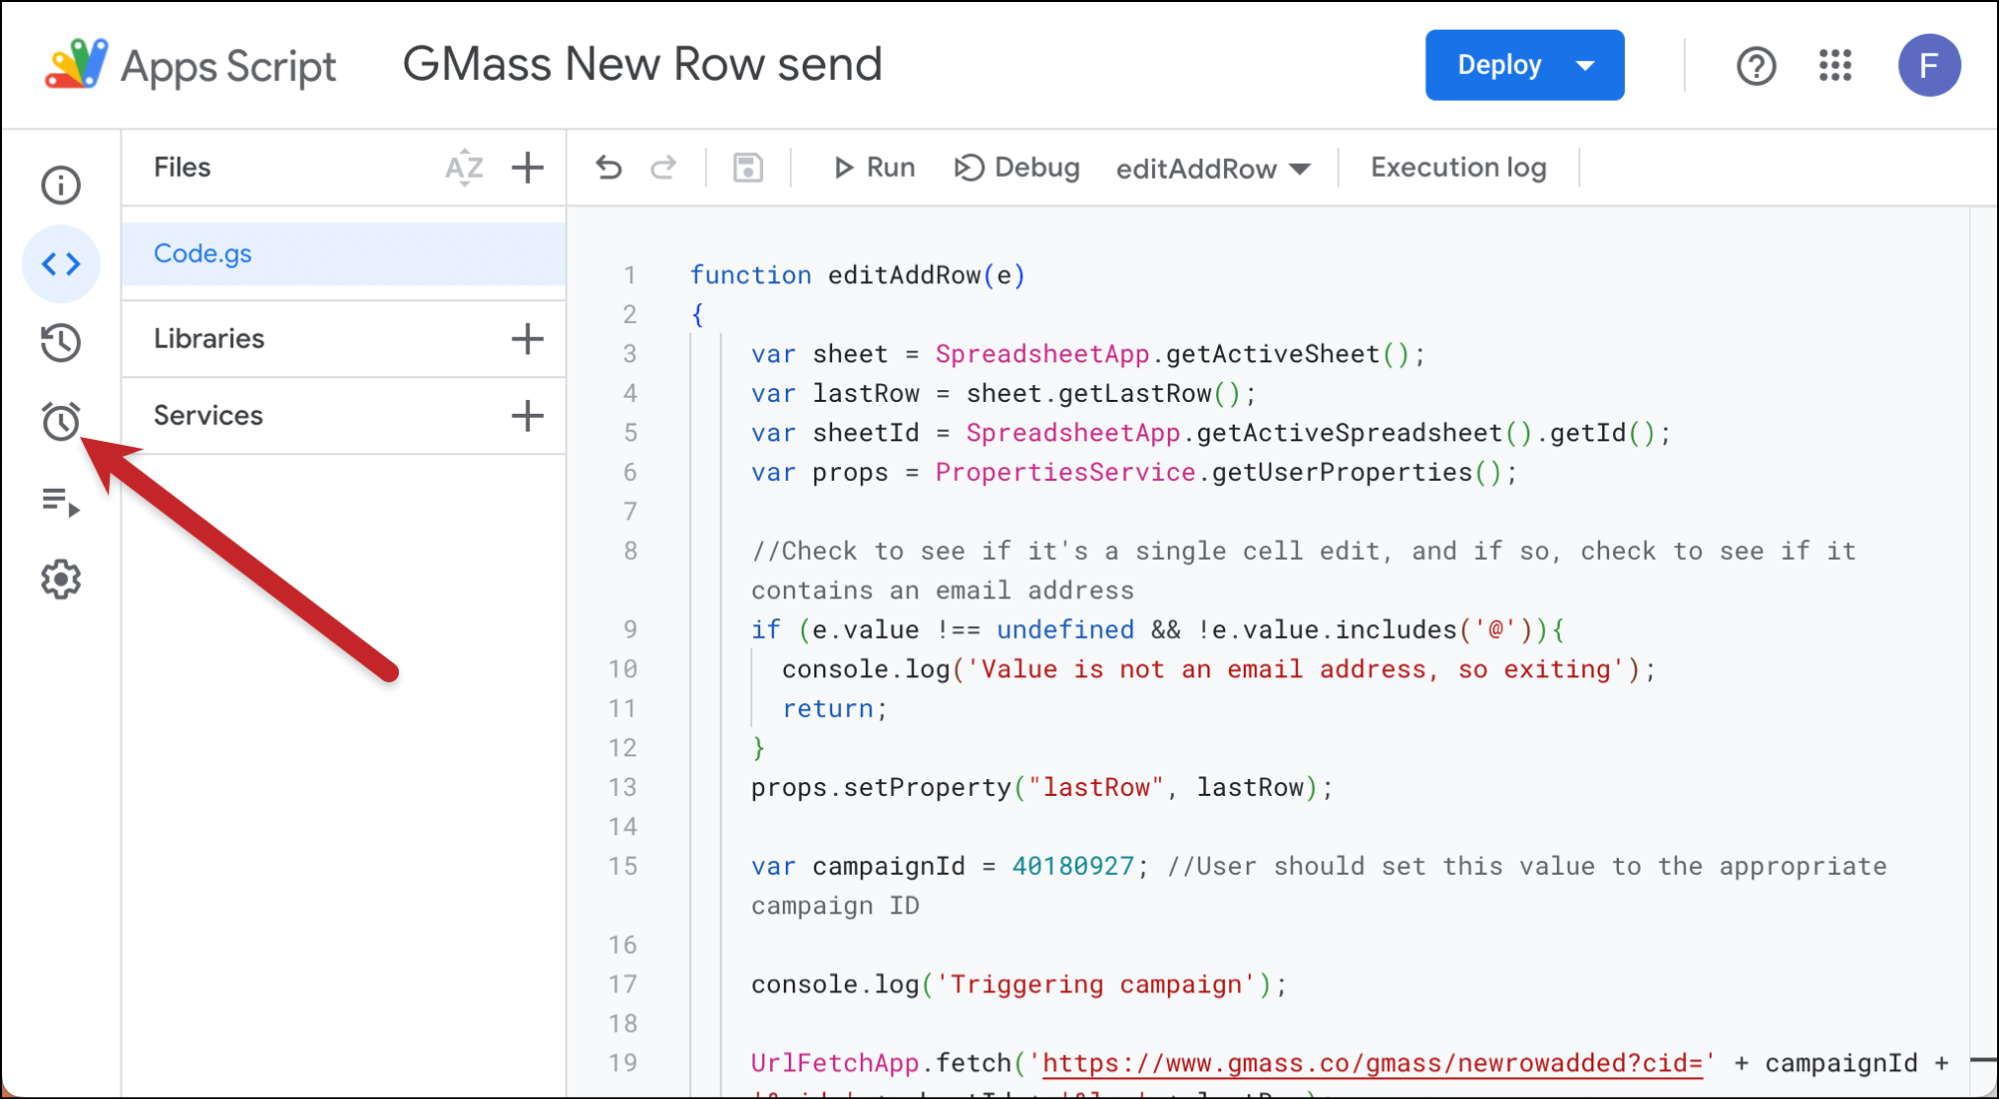Screen dimensions: 1999x1100
Task: Open Project Settings gear icon
Action: click(61, 579)
